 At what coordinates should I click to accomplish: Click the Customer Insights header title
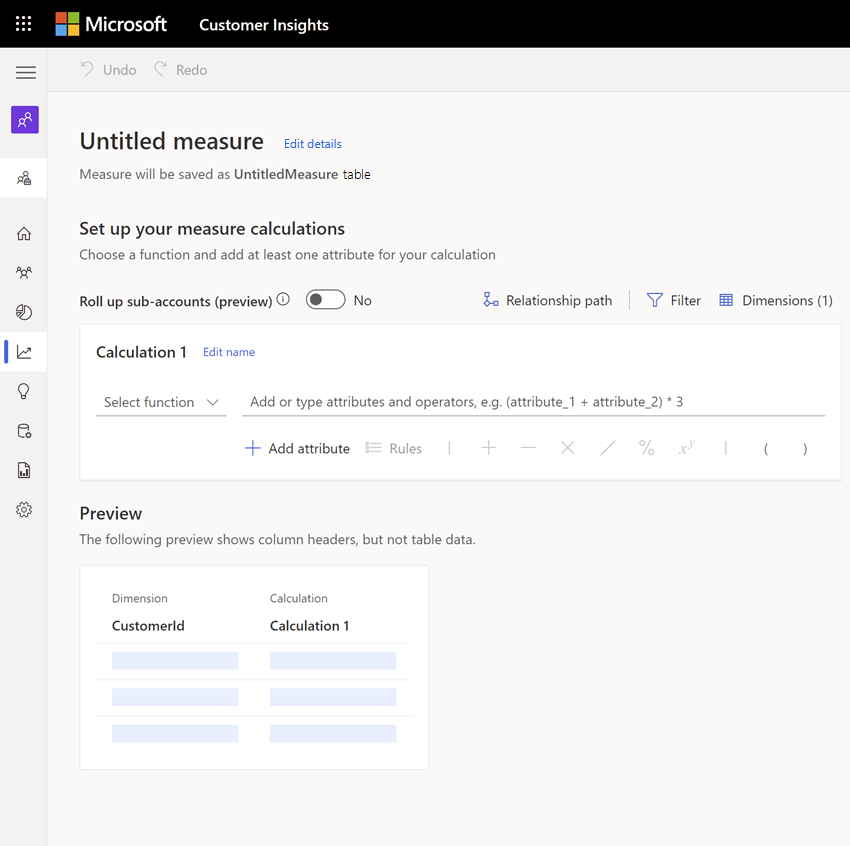click(x=264, y=25)
